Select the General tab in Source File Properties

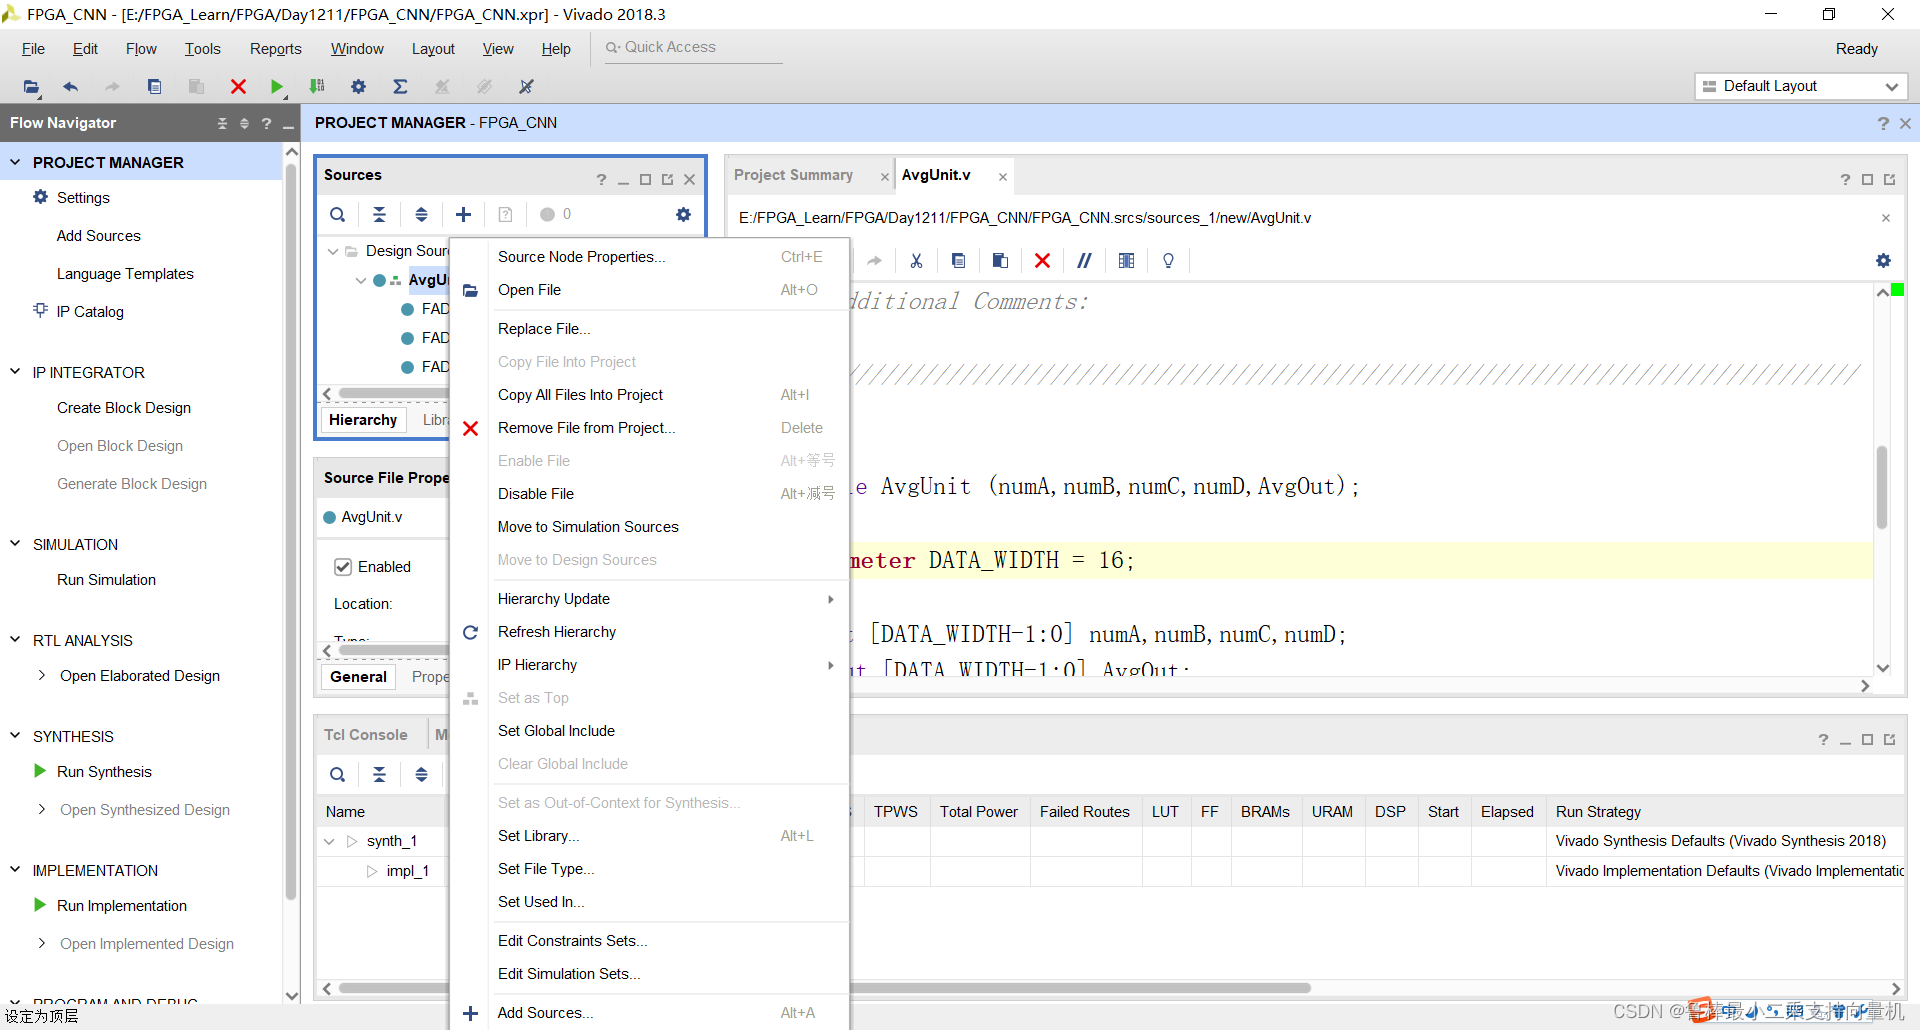(358, 677)
